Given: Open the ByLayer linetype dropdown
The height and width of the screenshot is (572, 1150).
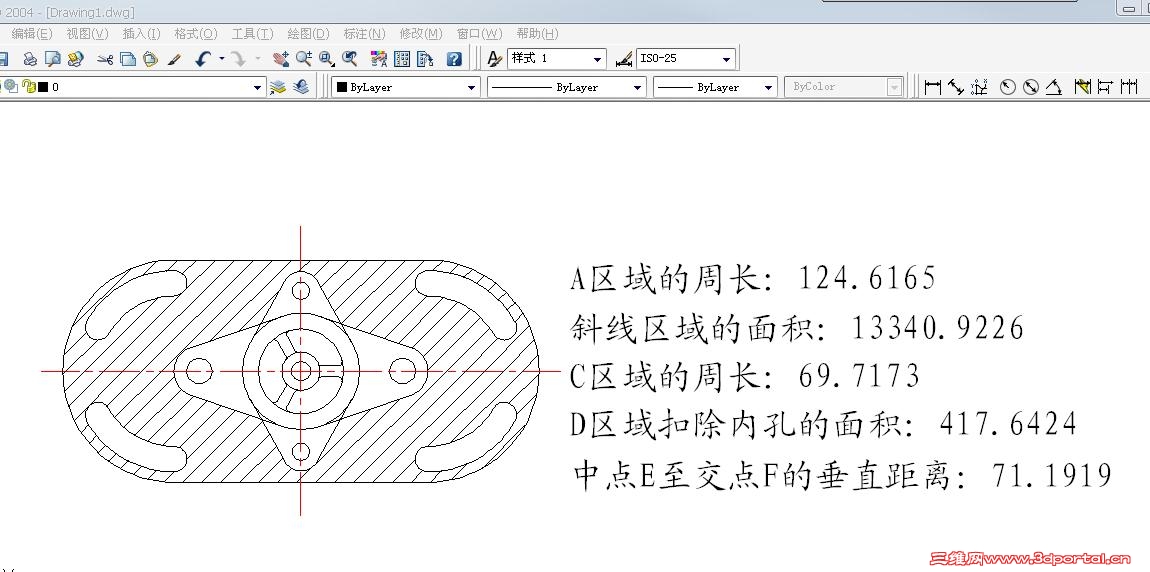Looking at the screenshot, I should coord(566,87).
